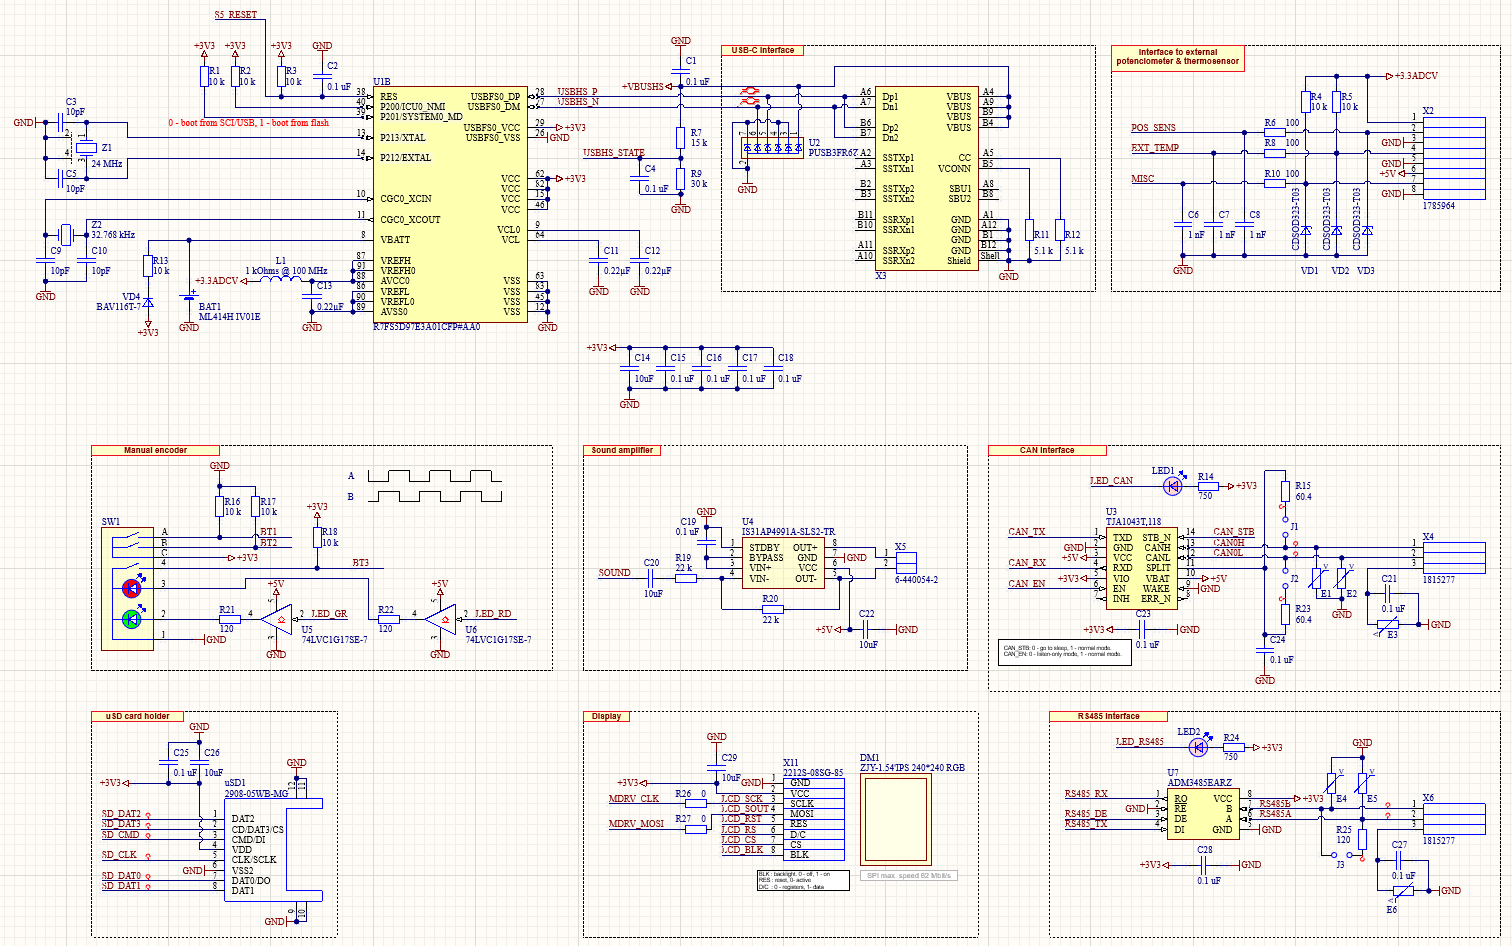This screenshot has height=946, width=1512.
Task: Select the R7 15k resistor symbol
Action: (x=680, y=137)
